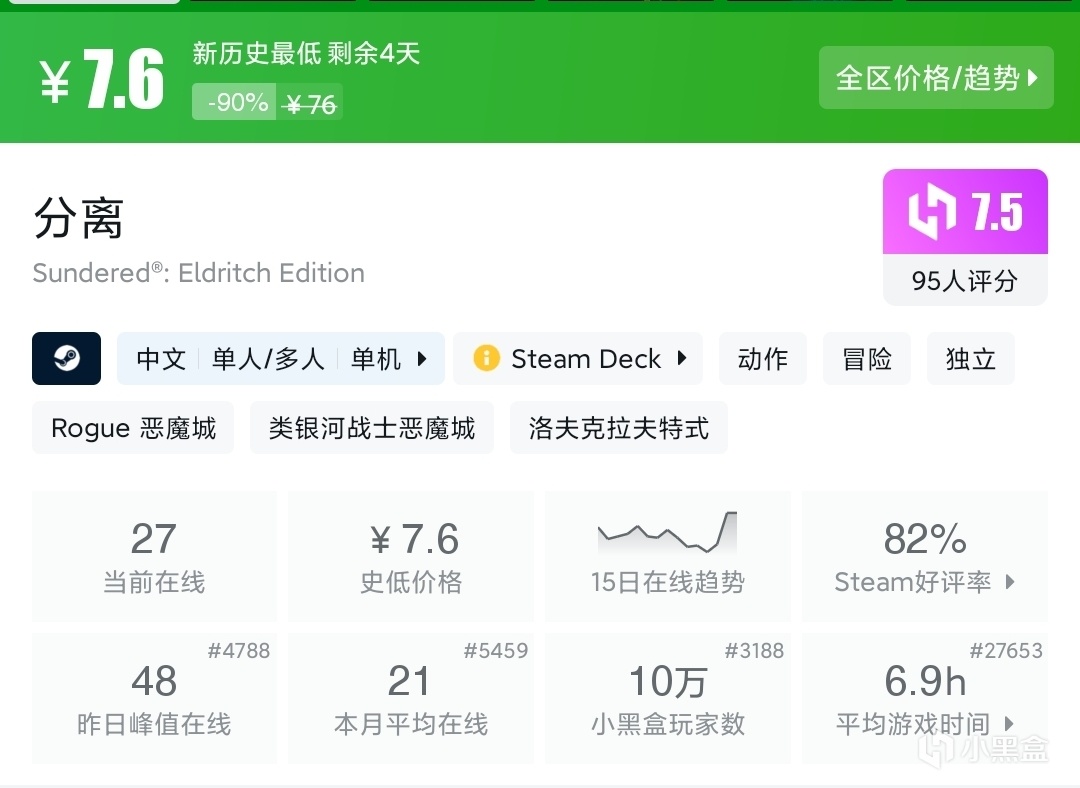Viewport: 1080px width, 788px height.
Task: Click the Steam platform icon
Action: tap(66, 358)
